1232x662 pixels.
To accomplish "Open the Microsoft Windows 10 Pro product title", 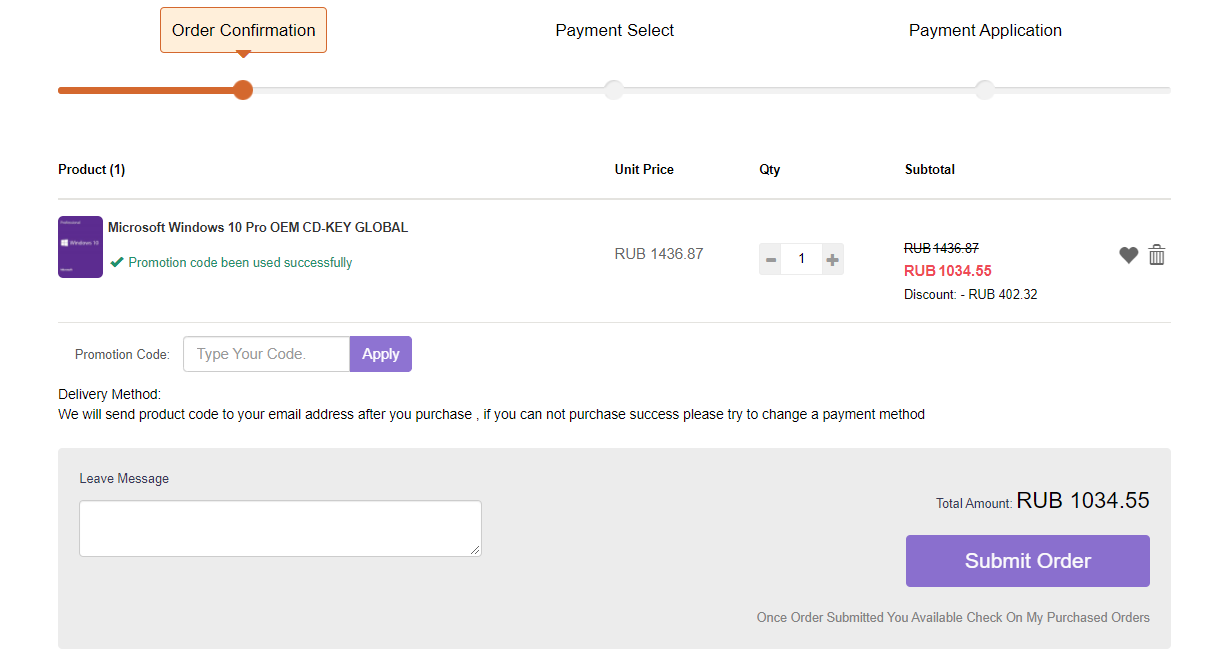I will pos(258,227).
